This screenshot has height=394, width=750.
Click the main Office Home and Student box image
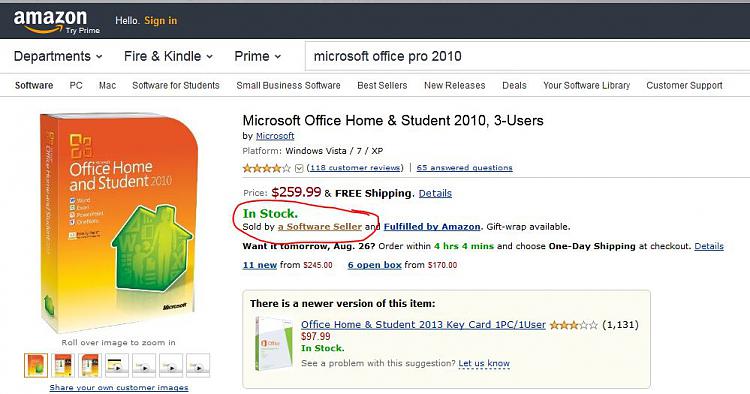(119, 222)
